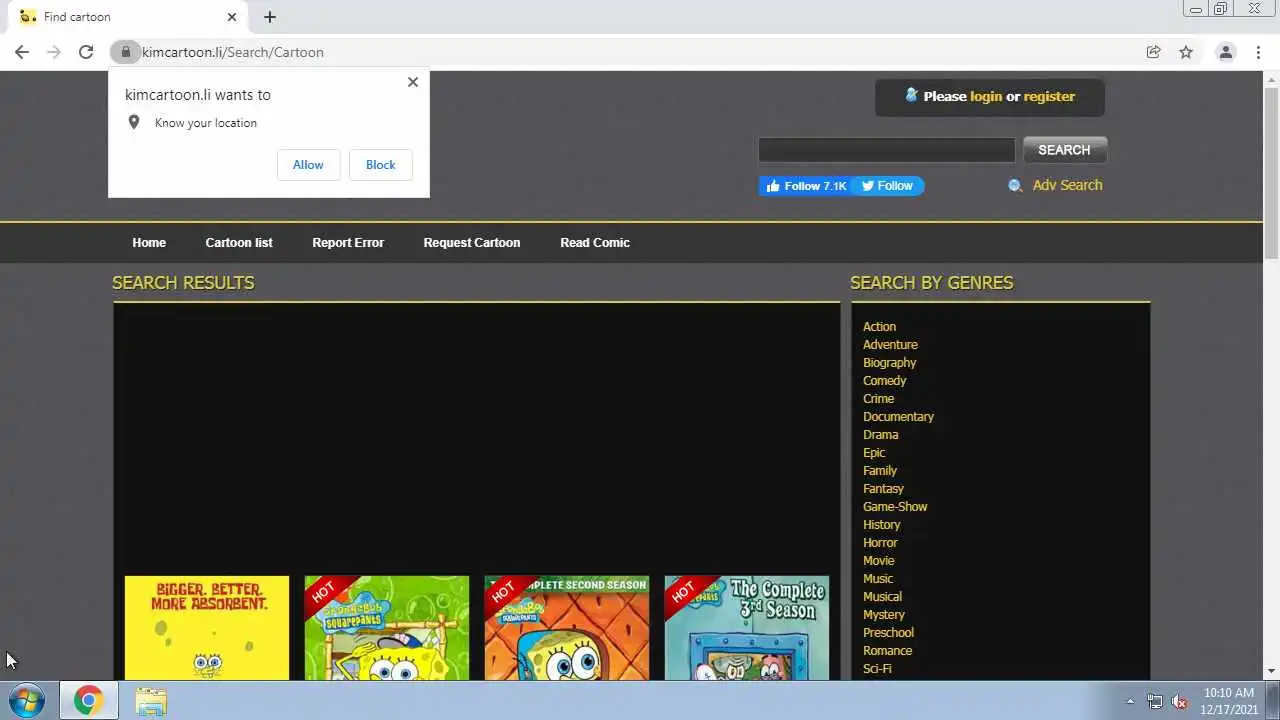Open the Windows Start button
The height and width of the screenshot is (720, 1280).
point(27,701)
